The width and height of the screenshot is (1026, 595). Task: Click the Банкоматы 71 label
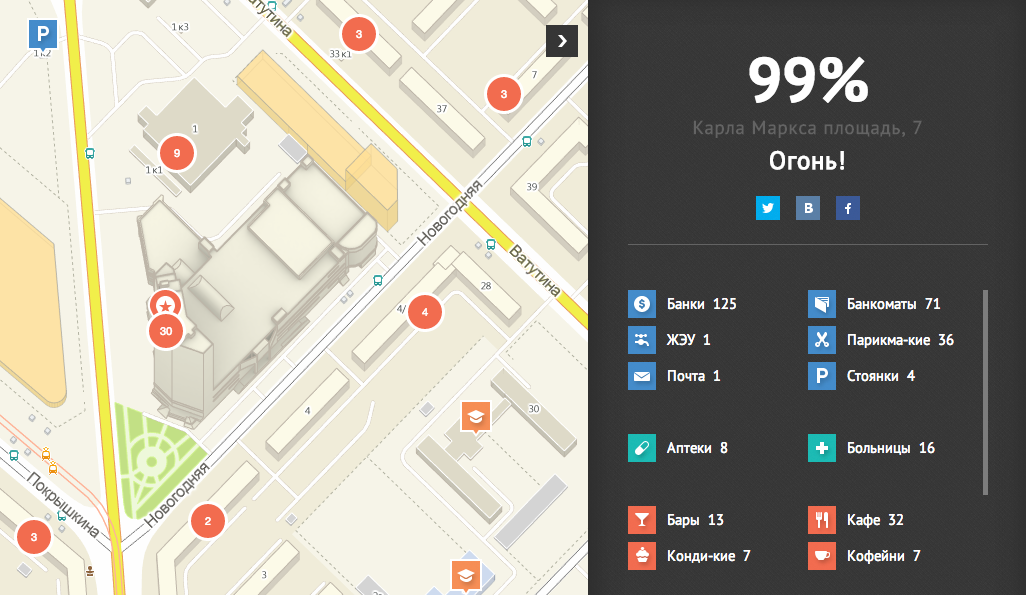(x=893, y=304)
